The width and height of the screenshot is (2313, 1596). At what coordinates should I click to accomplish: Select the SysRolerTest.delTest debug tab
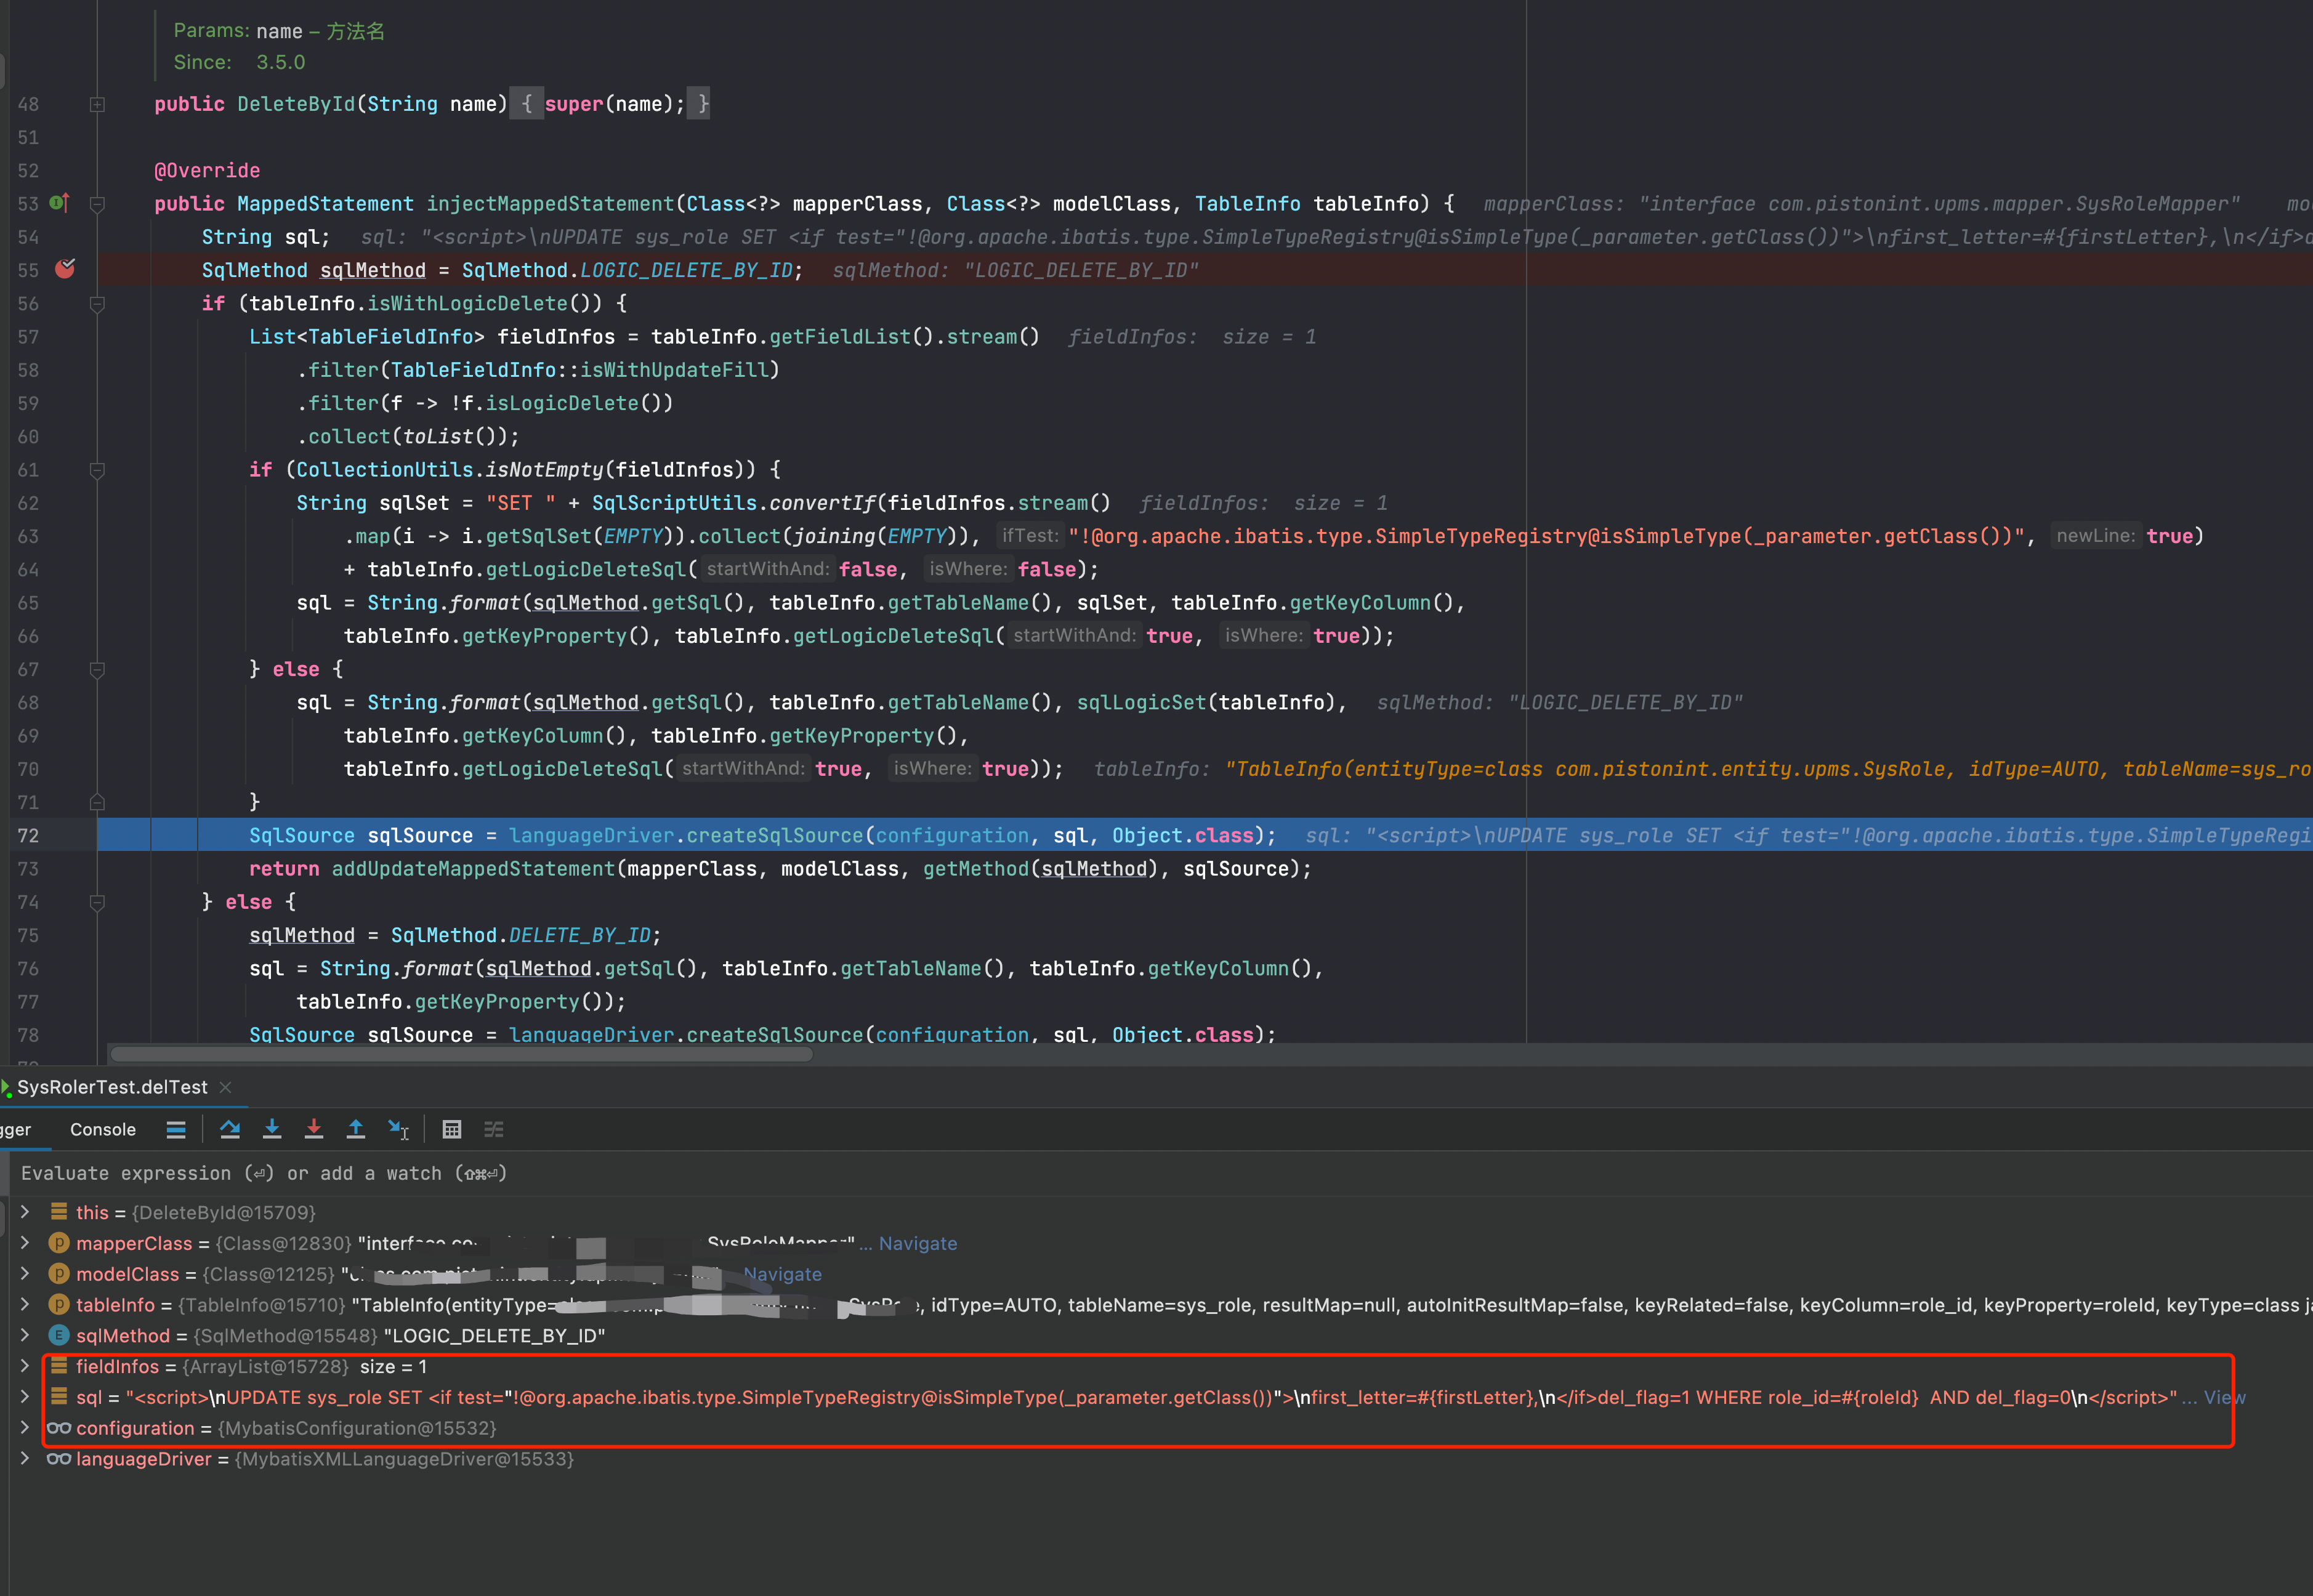112,1087
